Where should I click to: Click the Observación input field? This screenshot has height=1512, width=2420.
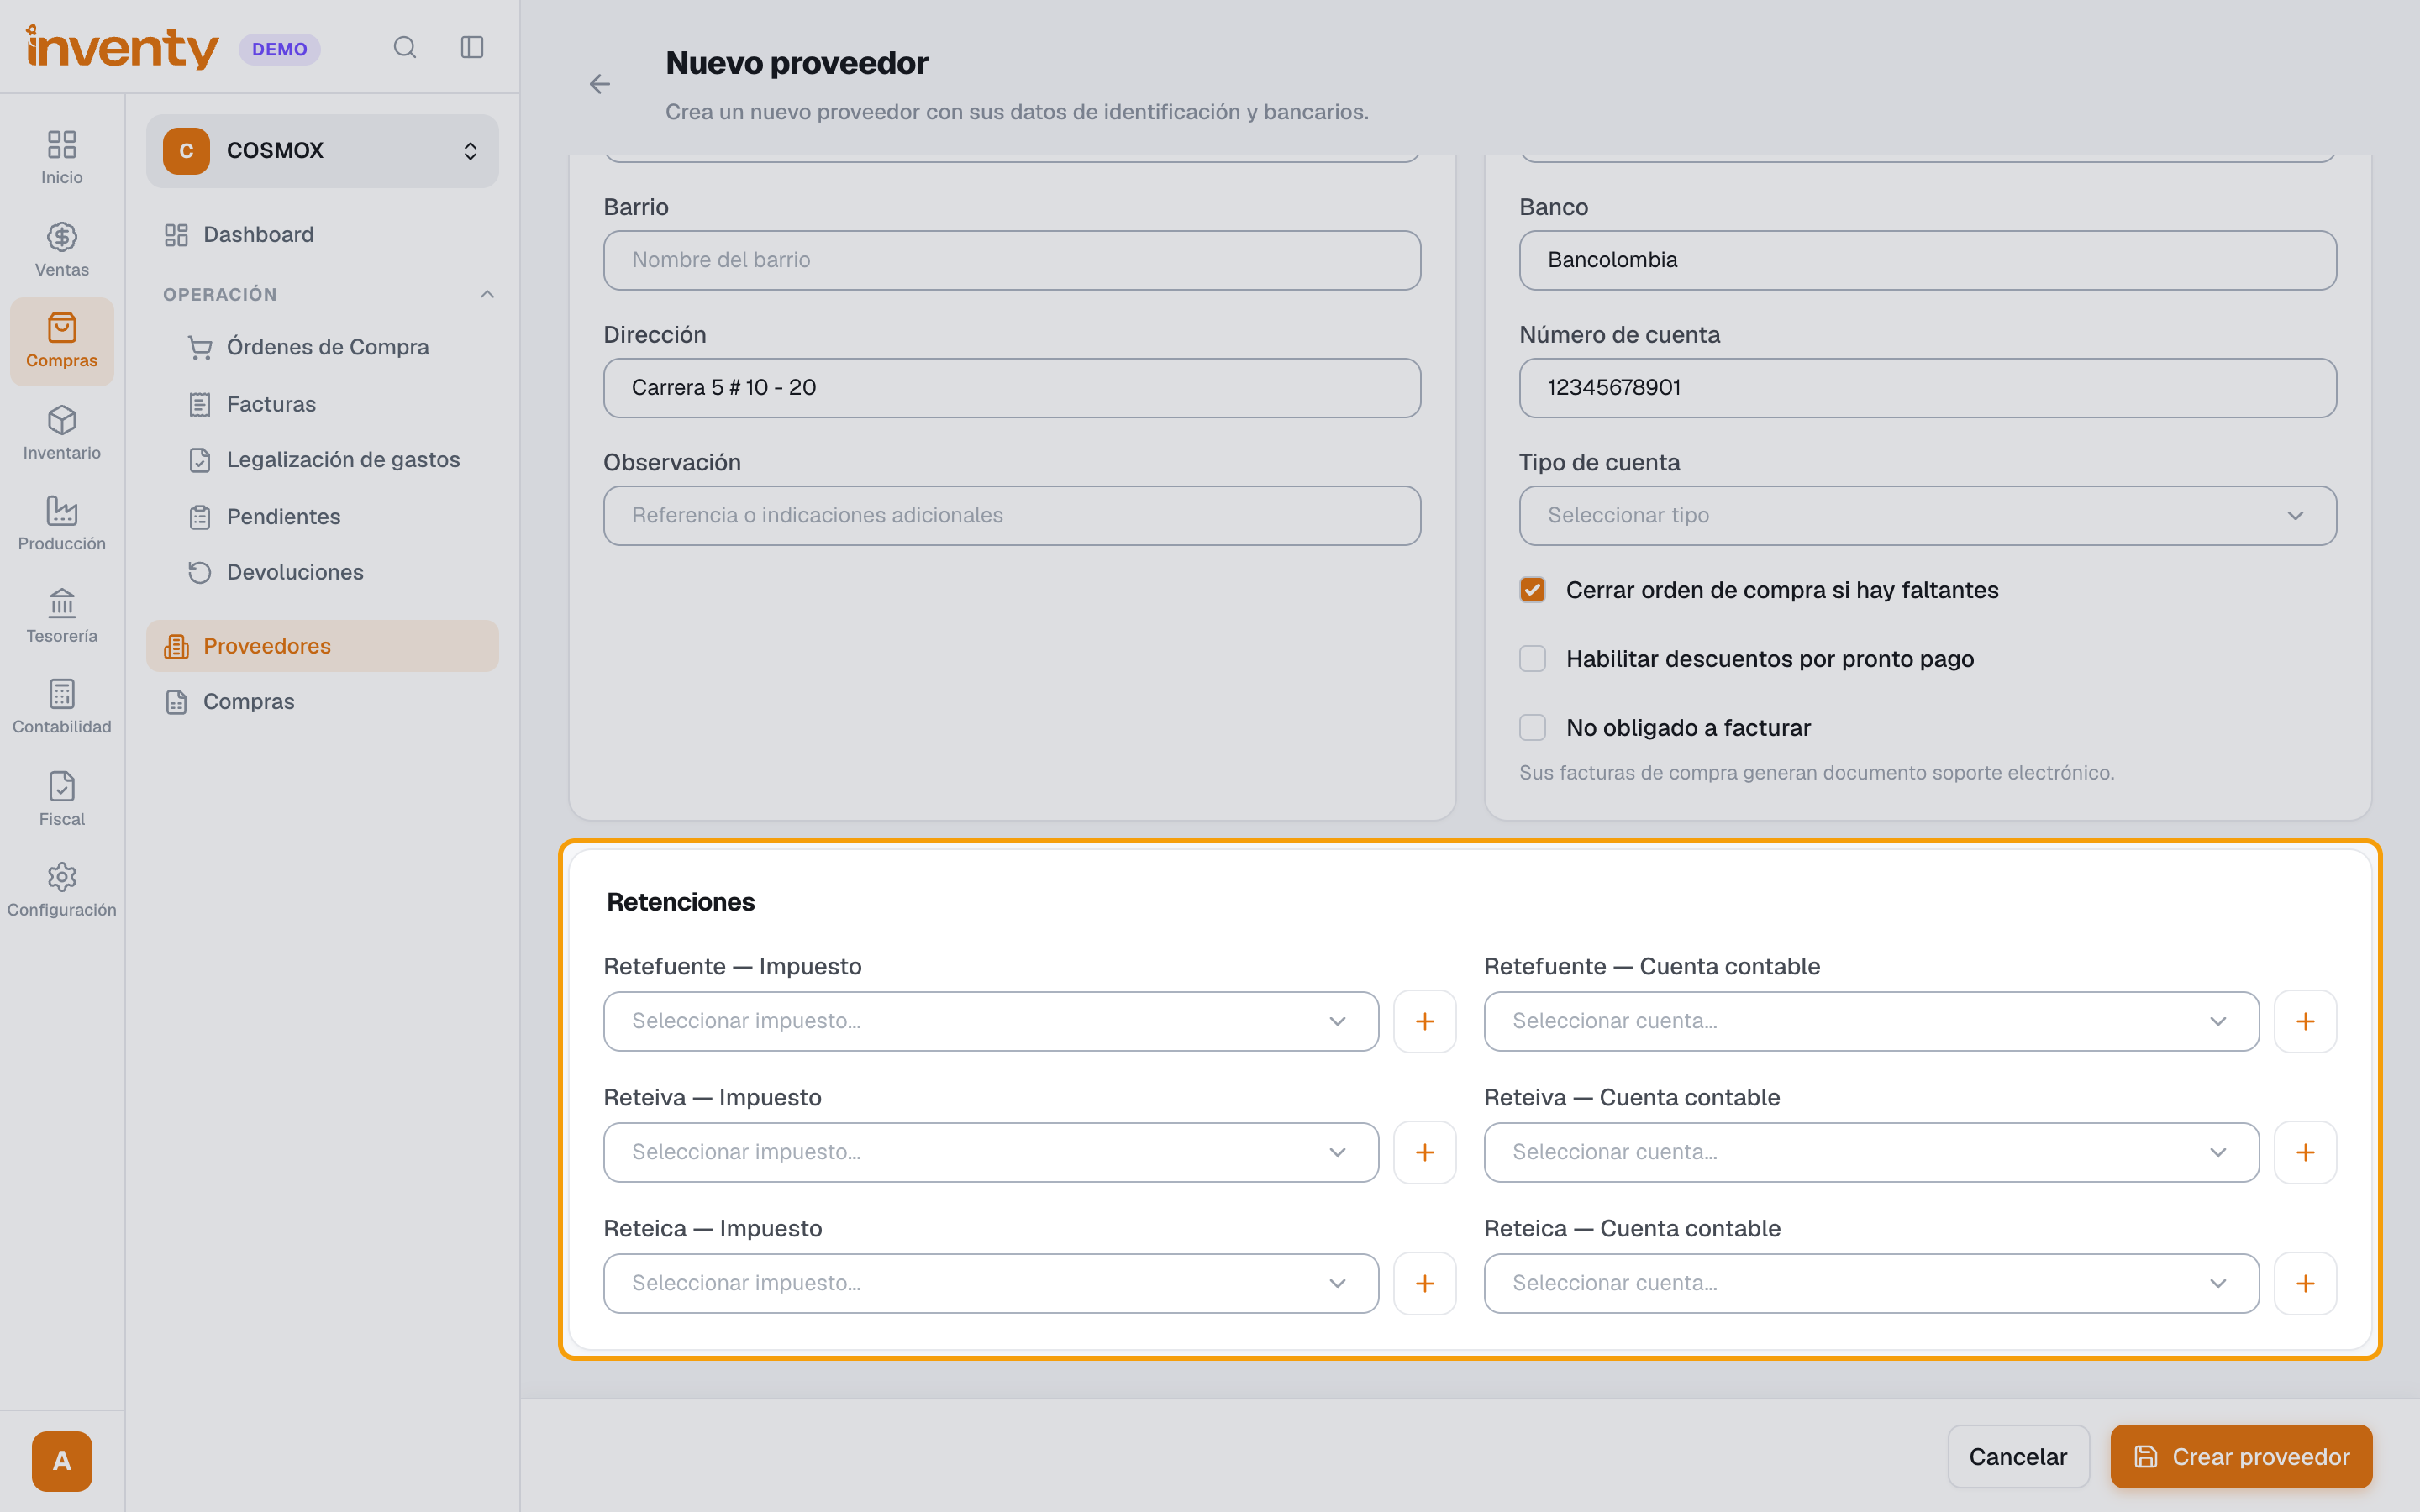1012,516
